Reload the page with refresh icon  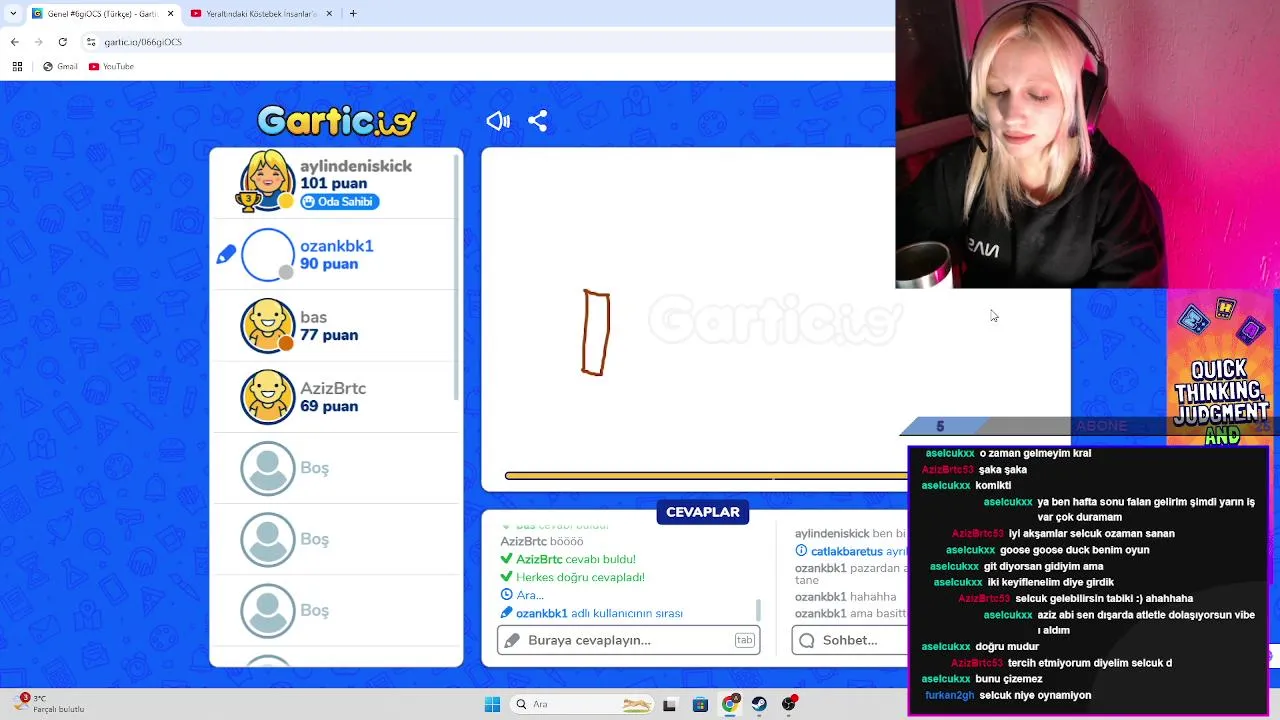pyautogui.click(x=63, y=42)
